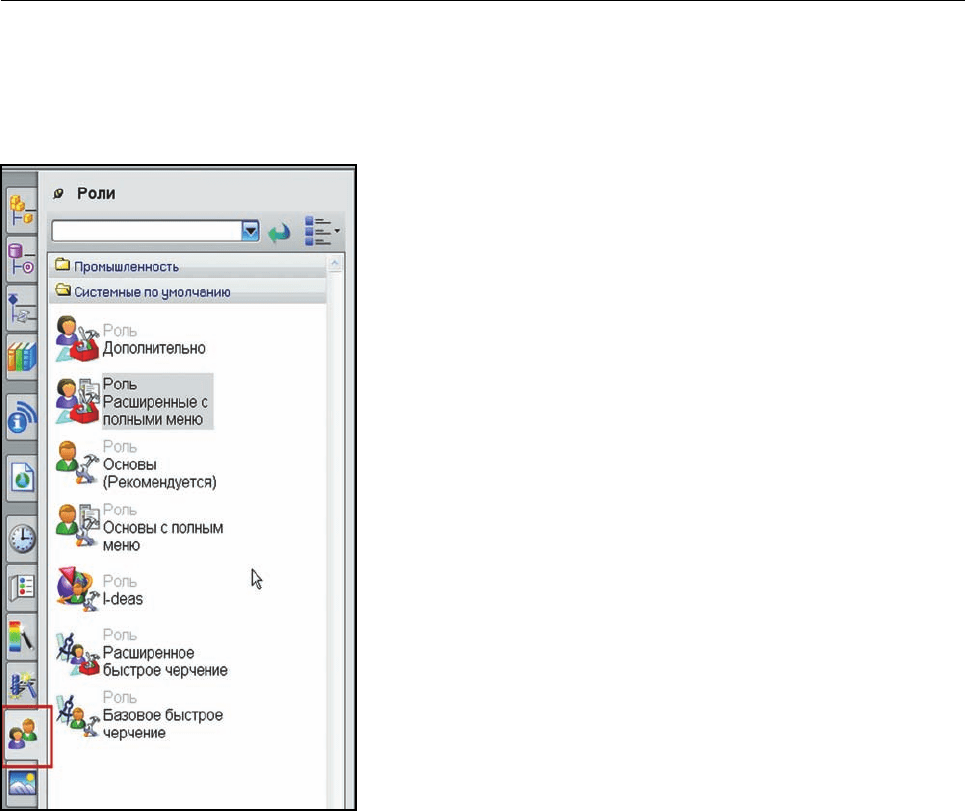Viewport: 965px width, 811px height.
Task: Click the Расширенные с полными меню label
Action: point(155,410)
